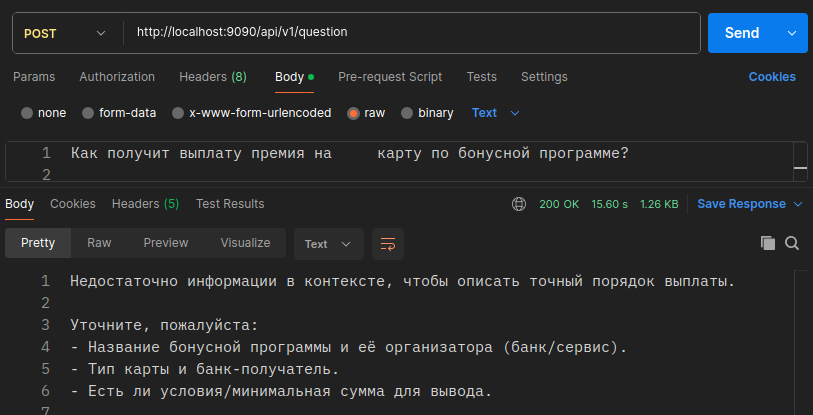Select the form-data body type
Screen dimensions: 813x415
119,113
